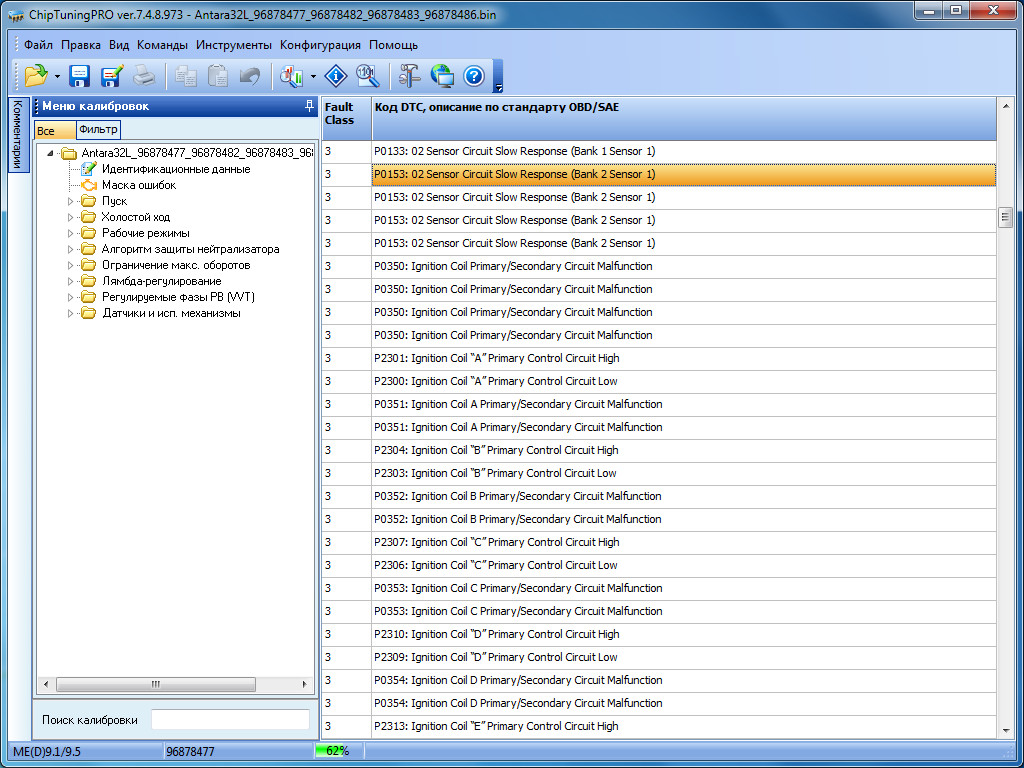Switch to the Фильтр tab

pyautogui.click(x=98, y=130)
